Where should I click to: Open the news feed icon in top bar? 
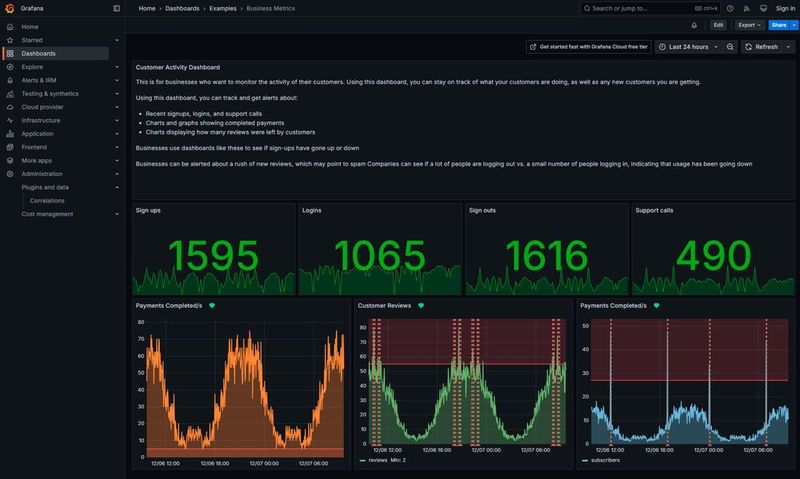pos(746,8)
